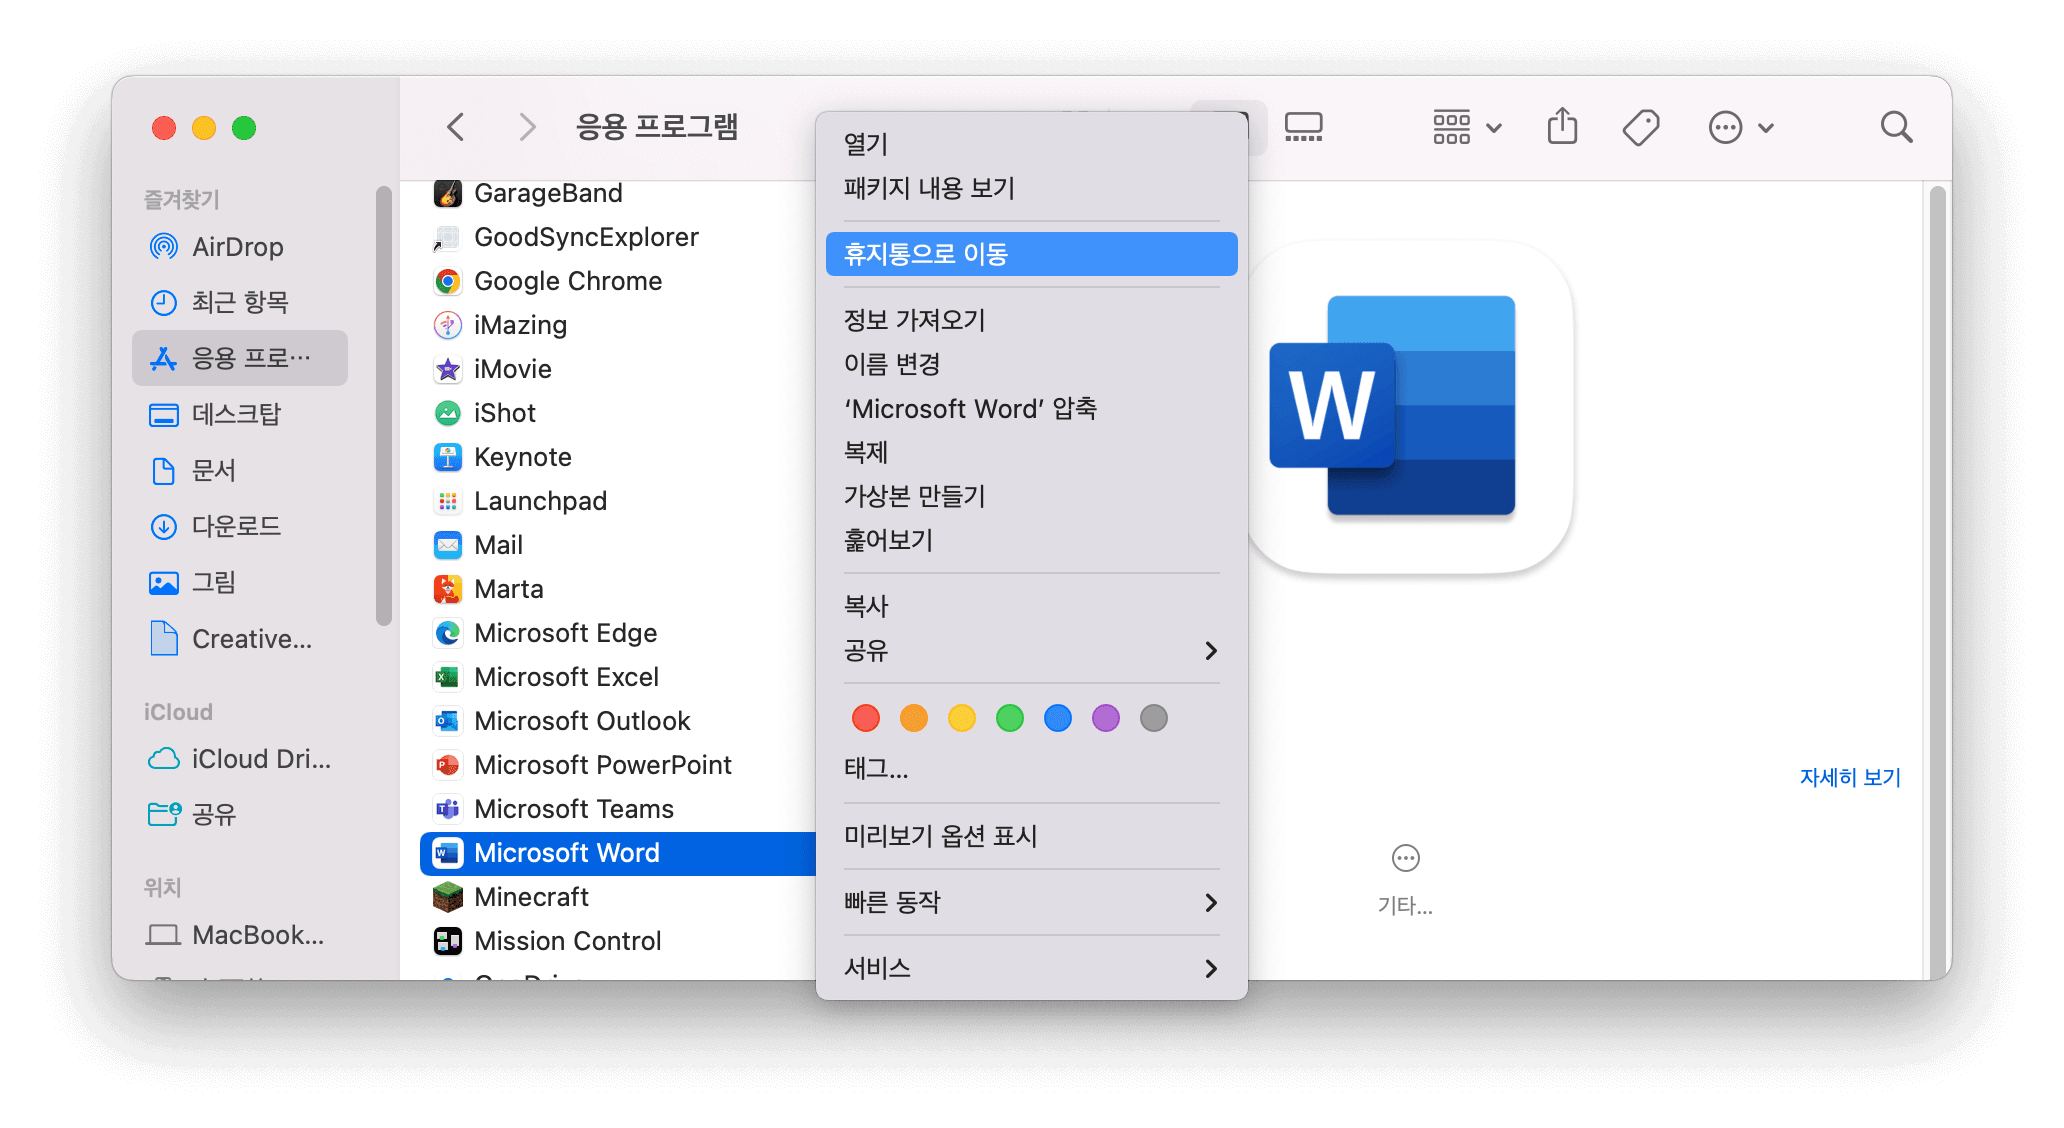Select GarageBand app in the list
2064x1128 pixels.
[x=618, y=193]
